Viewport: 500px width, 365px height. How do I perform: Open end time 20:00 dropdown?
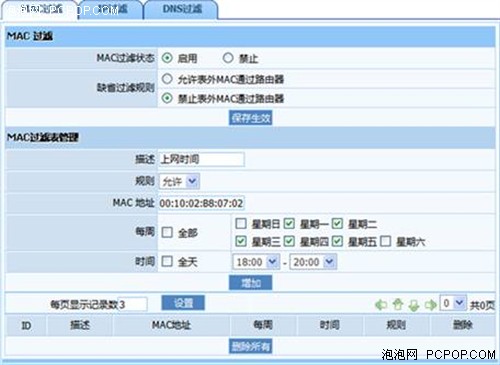tap(313, 262)
